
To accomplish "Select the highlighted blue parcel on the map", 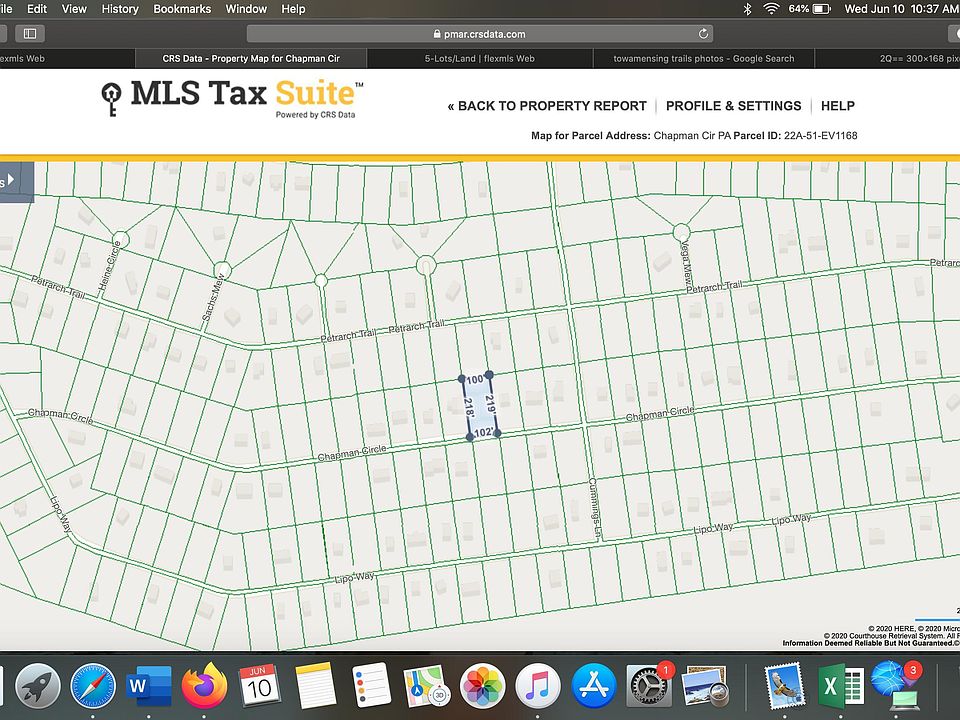I will (x=480, y=405).
